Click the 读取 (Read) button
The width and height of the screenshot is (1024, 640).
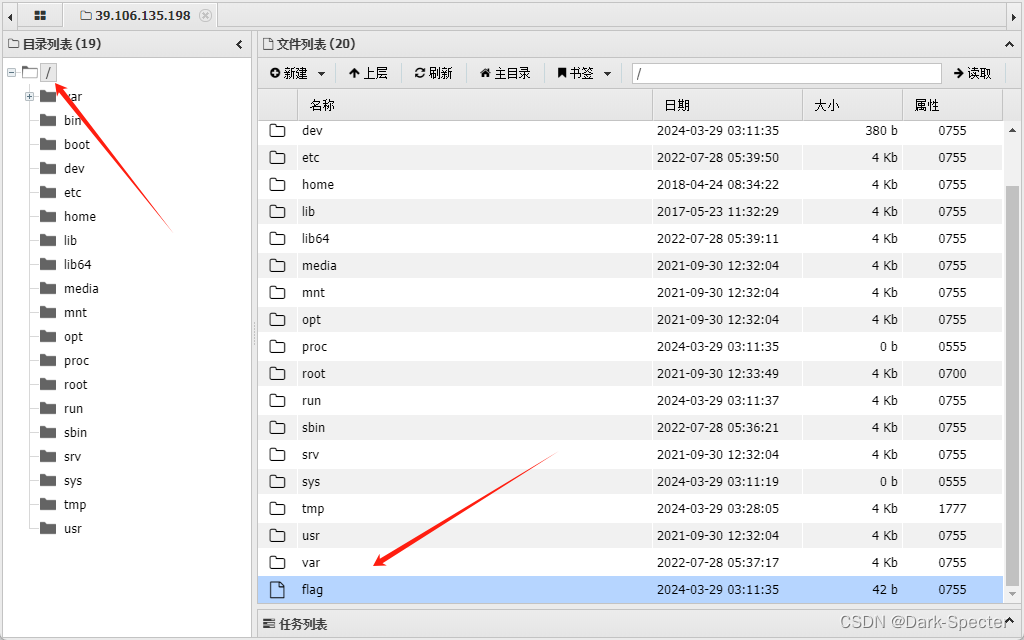(972, 73)
